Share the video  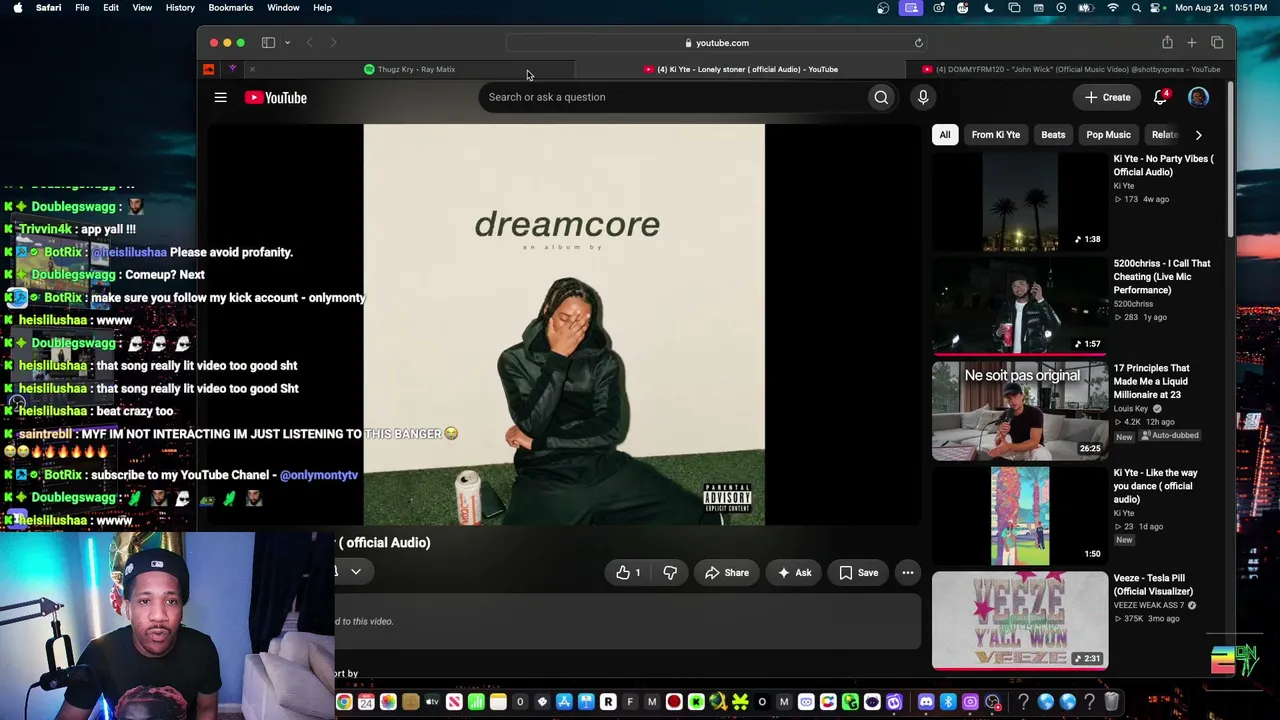pyautogui.click(x=727, y=573)
